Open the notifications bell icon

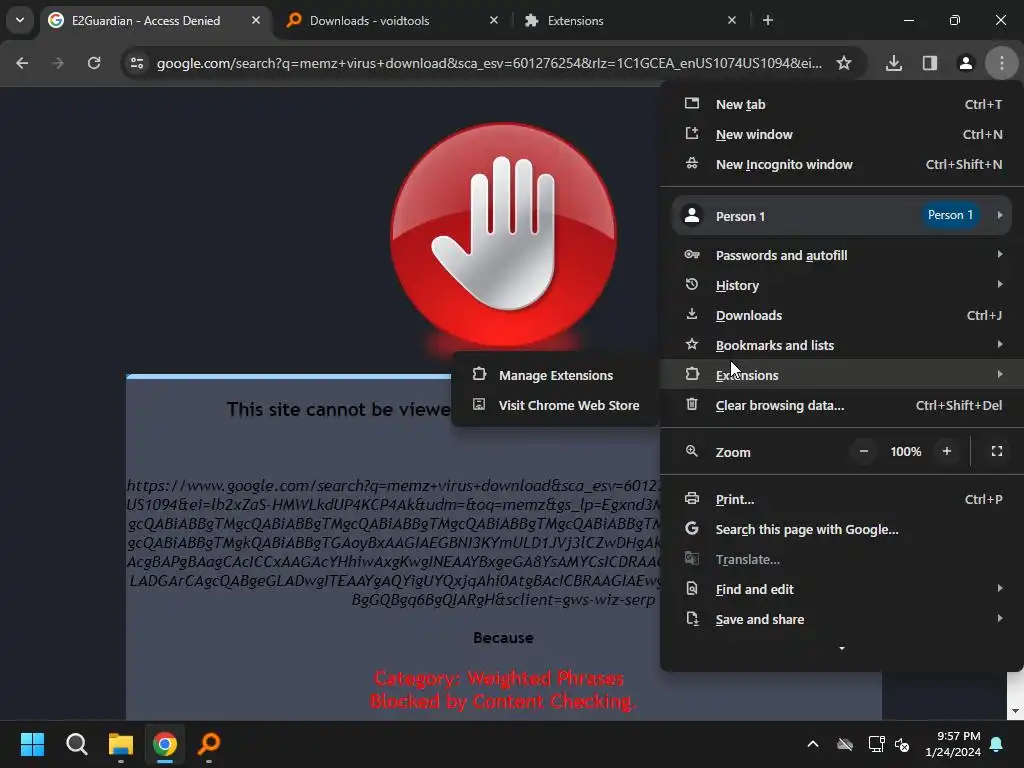point(997,744)
